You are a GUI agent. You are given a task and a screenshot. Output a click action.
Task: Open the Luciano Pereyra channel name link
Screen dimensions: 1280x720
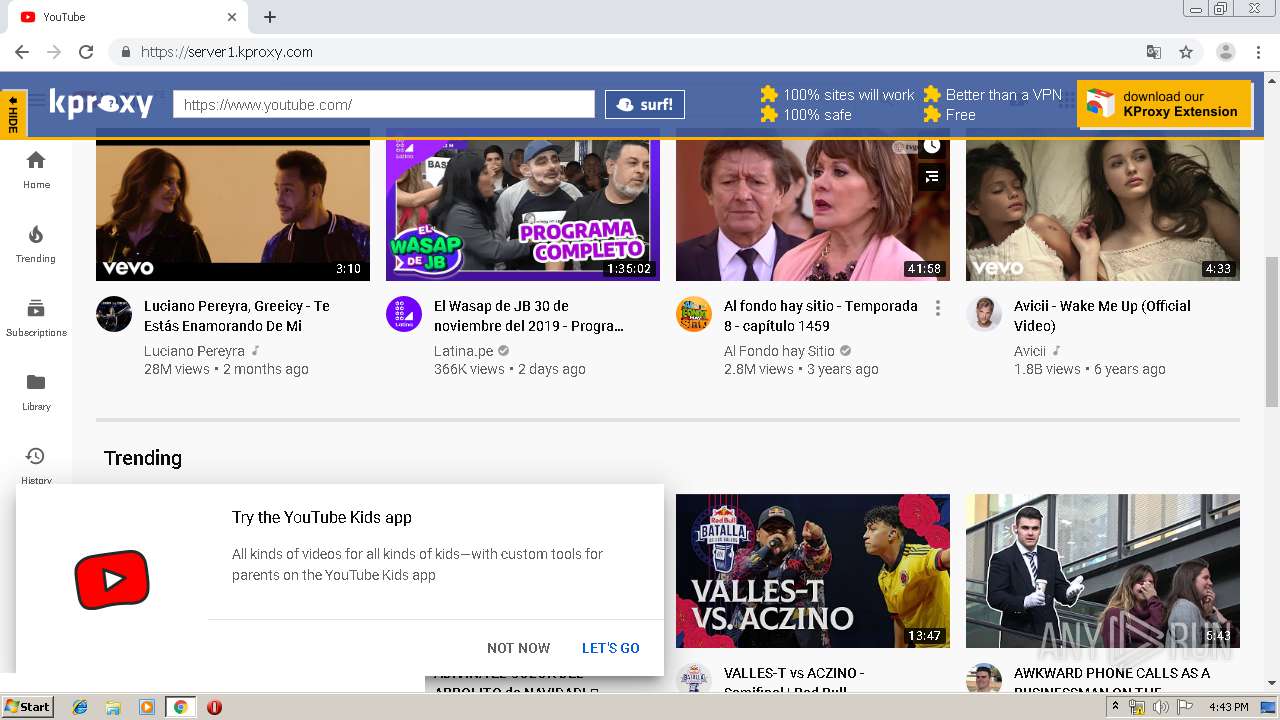[194, 351]
